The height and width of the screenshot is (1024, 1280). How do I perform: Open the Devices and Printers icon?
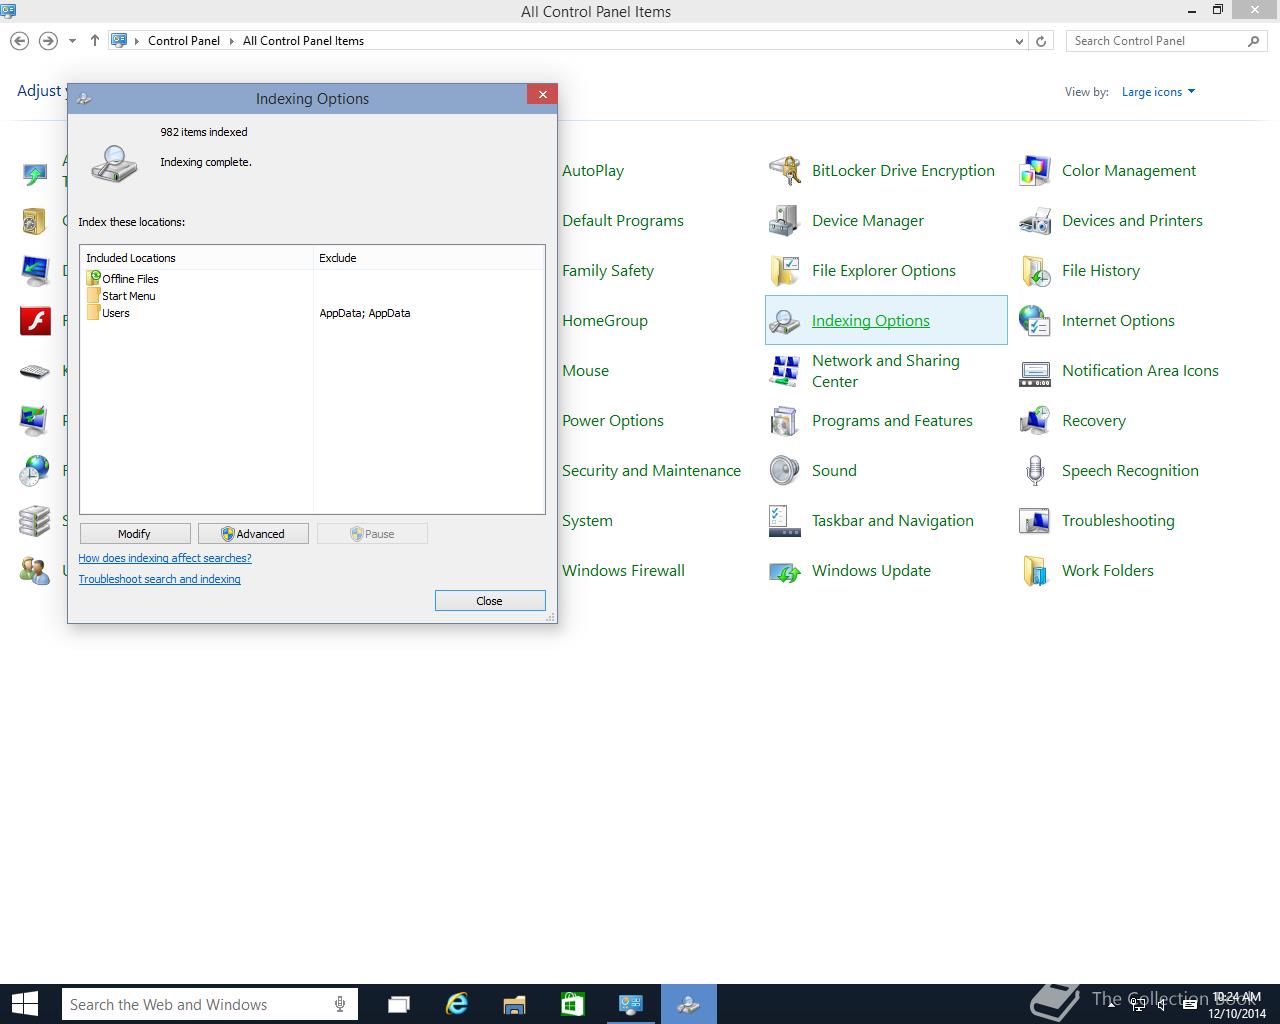1035,221
